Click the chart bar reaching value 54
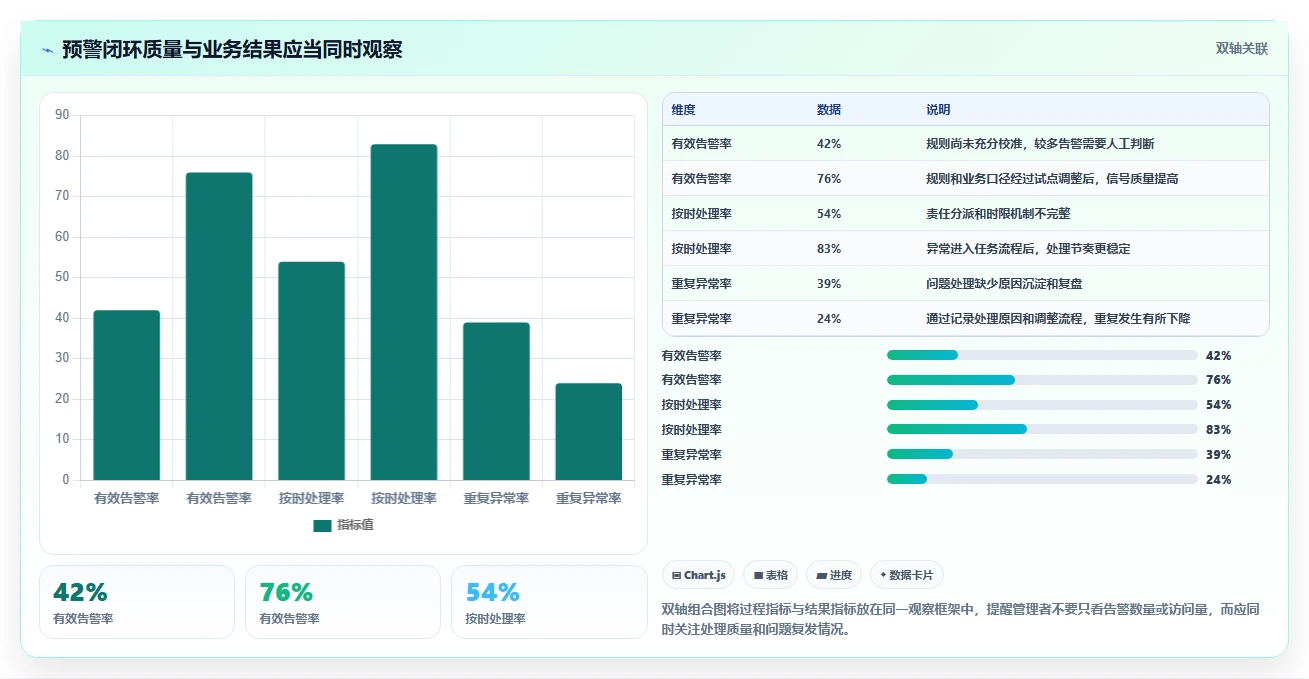The width and height of the screenshot is (1309, 679). [x=311, y=371]
